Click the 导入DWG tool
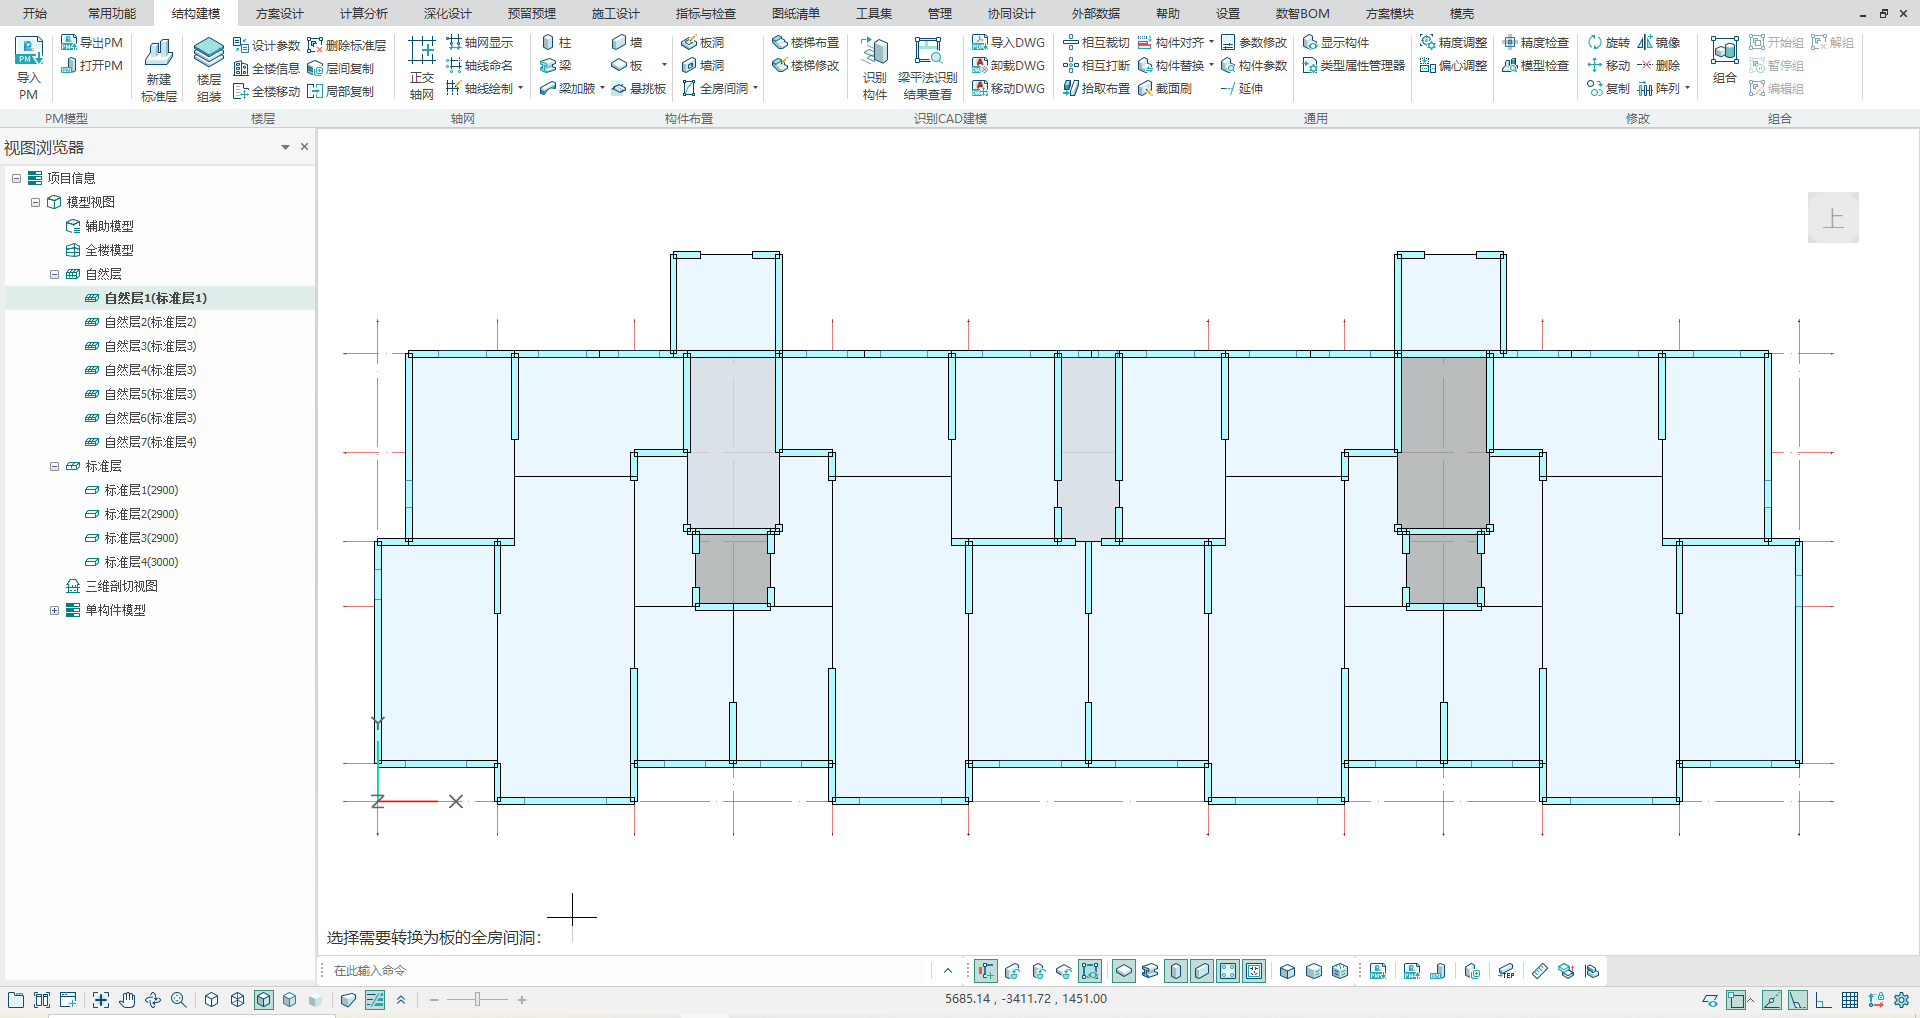The width and height of the screenshot is (1920, 1018). click(1008, 42)
